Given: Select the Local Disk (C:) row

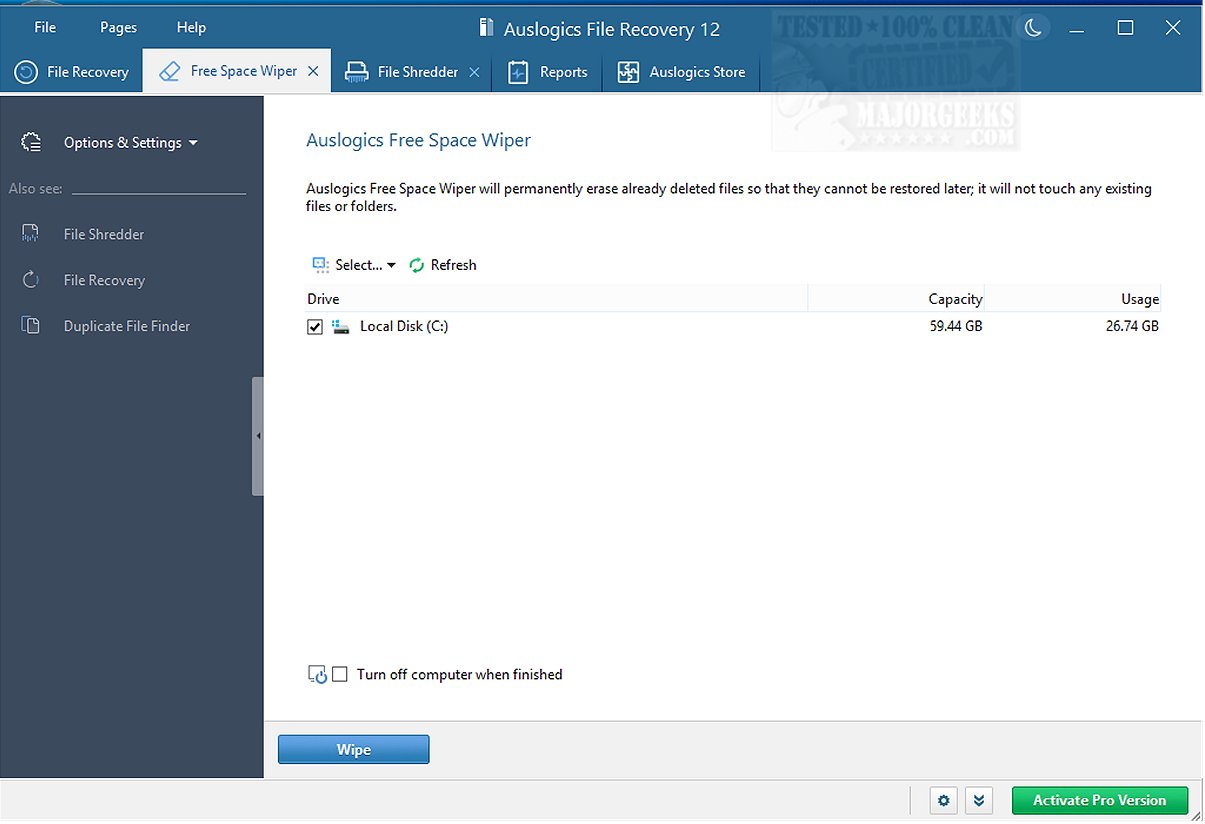Looking at the screenshot, I should 733,326.
